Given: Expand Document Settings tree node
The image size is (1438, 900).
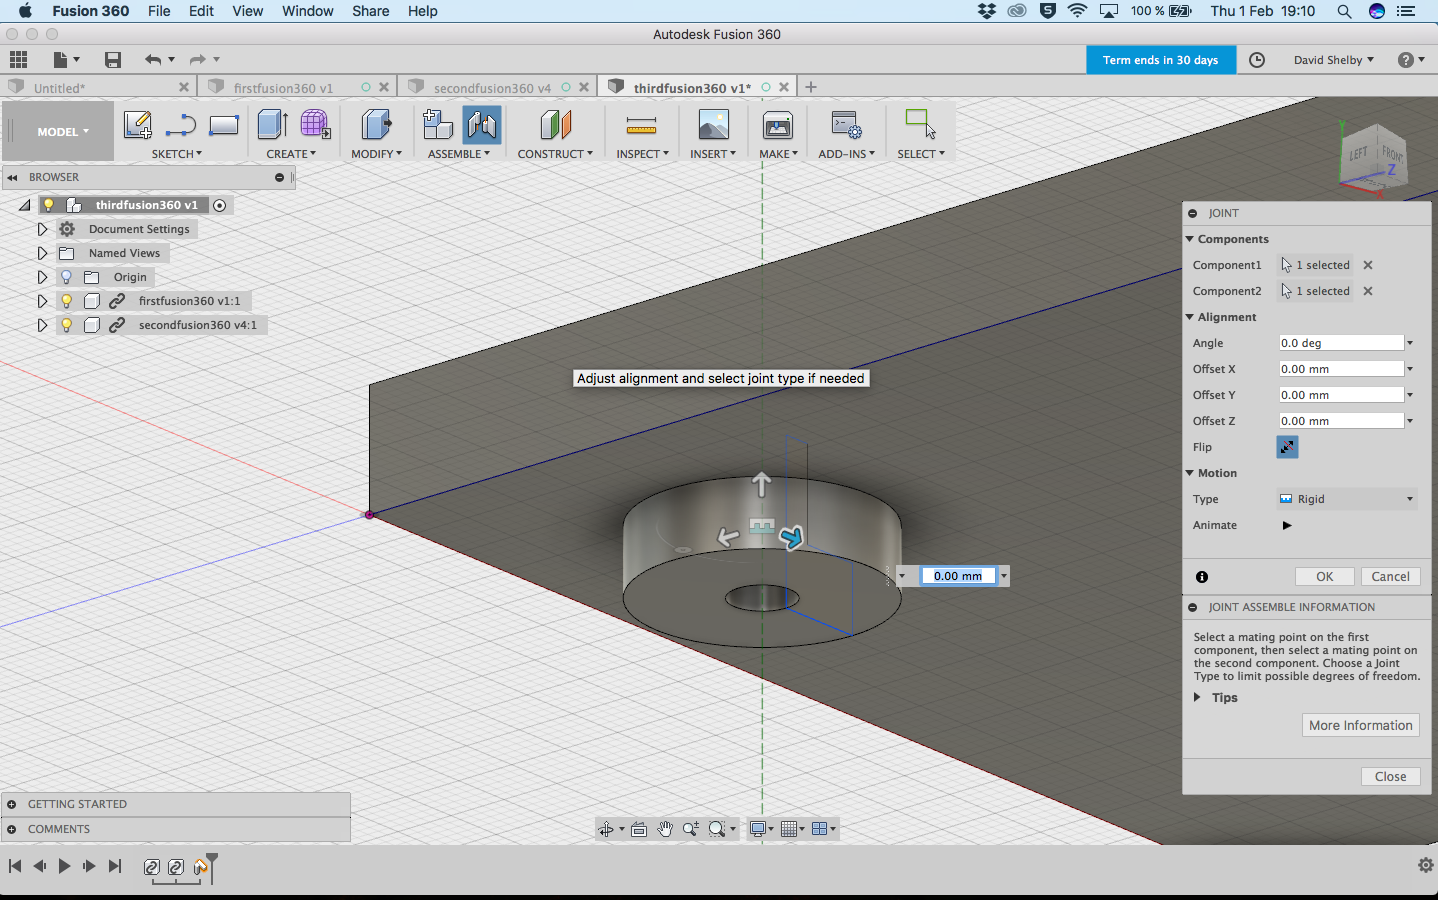Looking at the screenshot, I should tap(42, 229).
